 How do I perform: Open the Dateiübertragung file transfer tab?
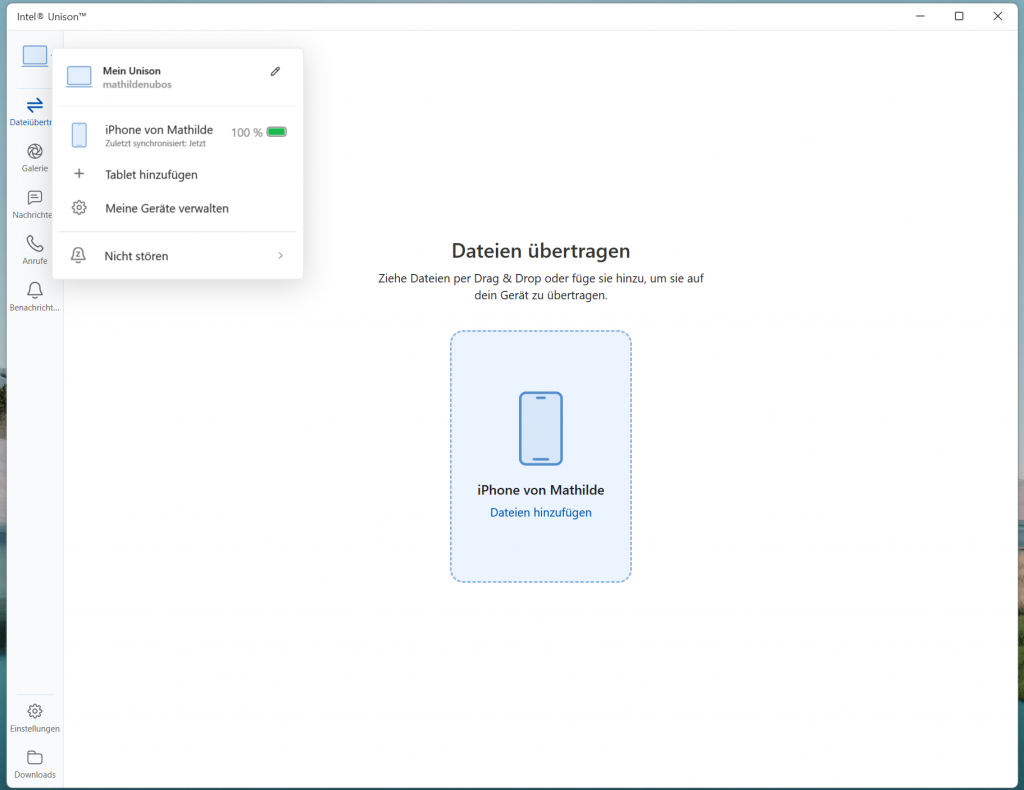coord(31,111)
